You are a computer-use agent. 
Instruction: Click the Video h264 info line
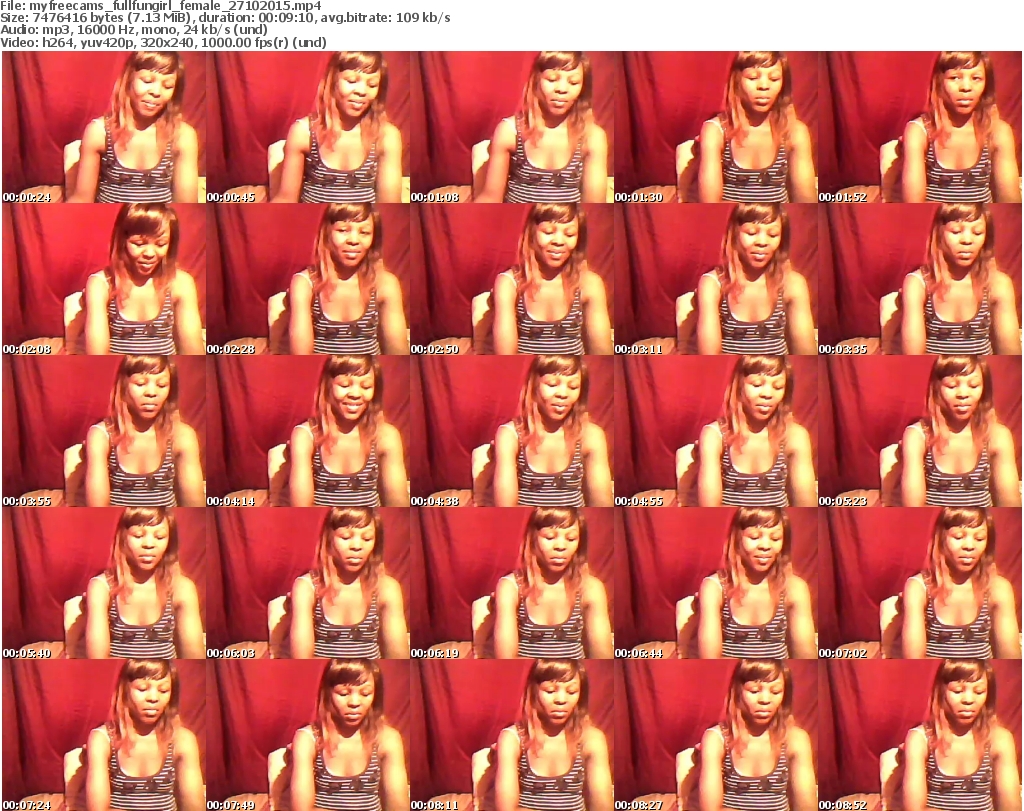click(x=163, y=42)
